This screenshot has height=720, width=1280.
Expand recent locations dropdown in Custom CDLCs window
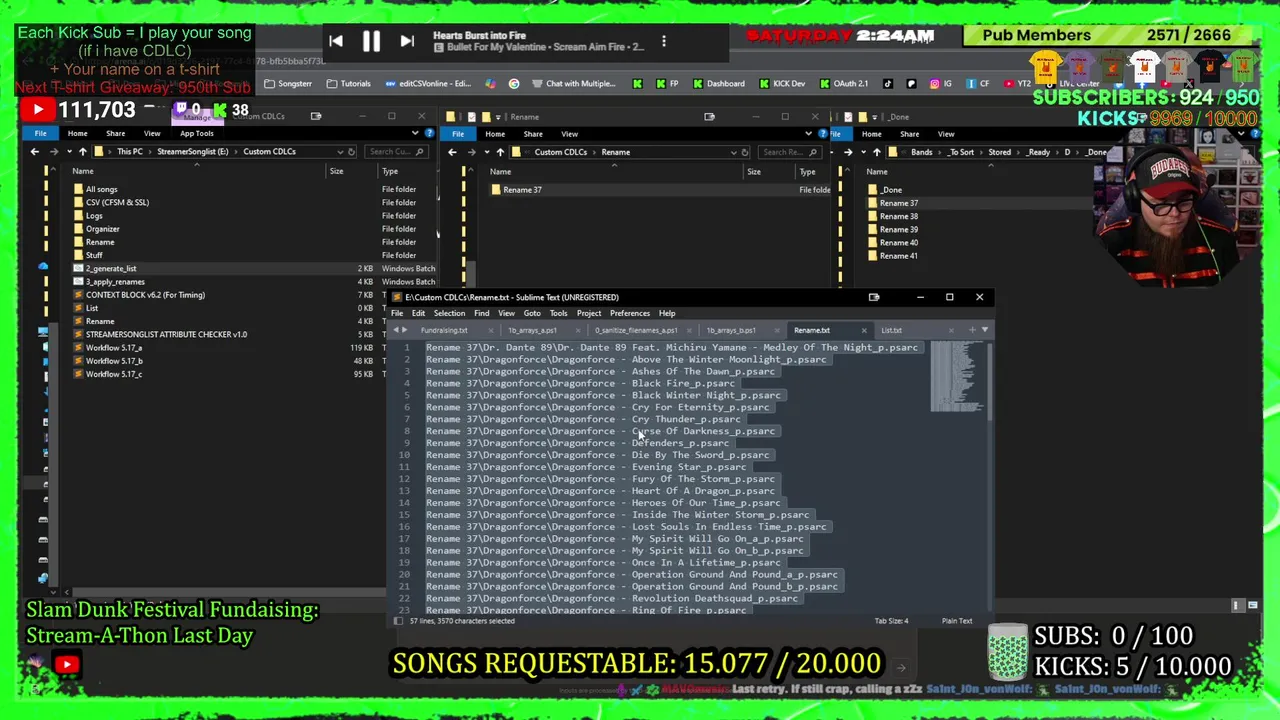tap(69, 152)
